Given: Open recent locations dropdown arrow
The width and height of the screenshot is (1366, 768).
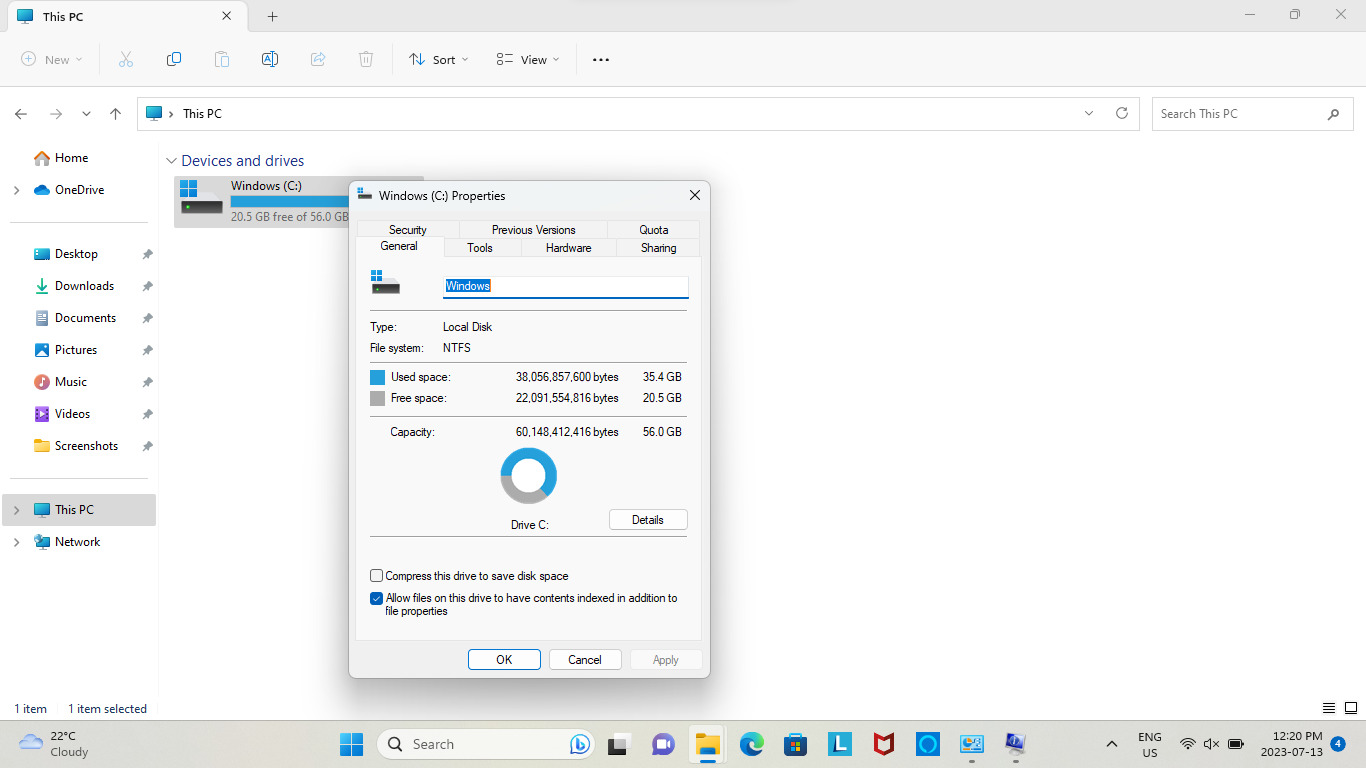Looking at the screenshot, I should pos(87,114).
